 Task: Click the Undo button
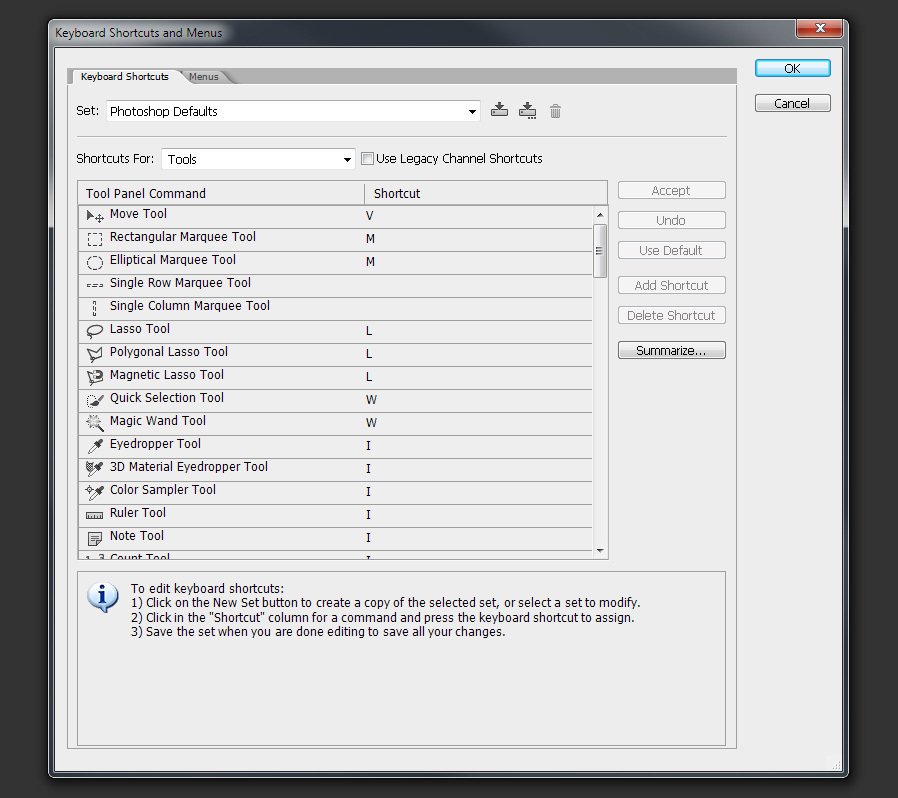672,221
